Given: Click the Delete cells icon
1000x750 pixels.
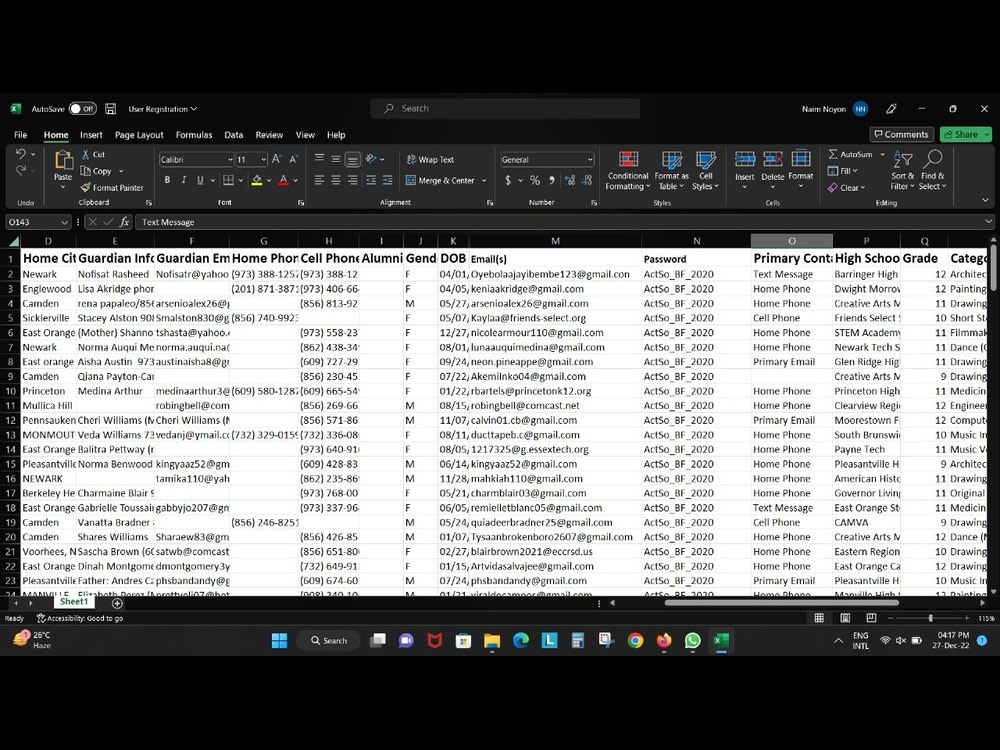Looking at the screenshot, I should pyautogui.click(x=772, y=159).
